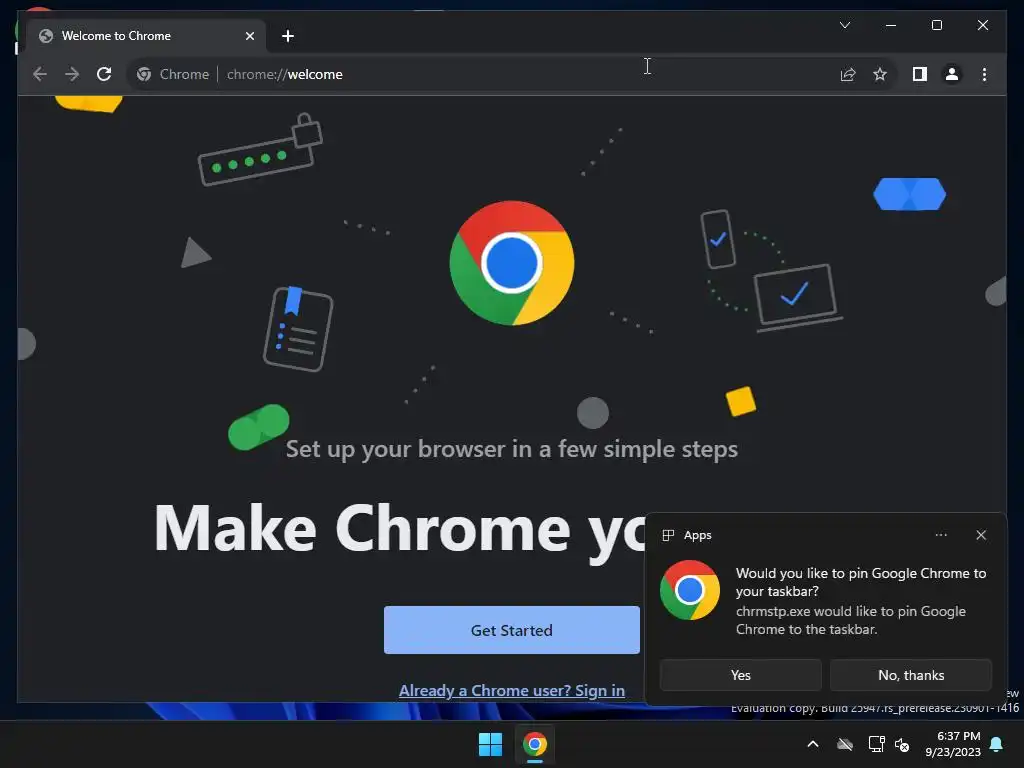This screenshot has width=1024, height=768.
Task: Click the back navigation arrow
Action: 40,74
